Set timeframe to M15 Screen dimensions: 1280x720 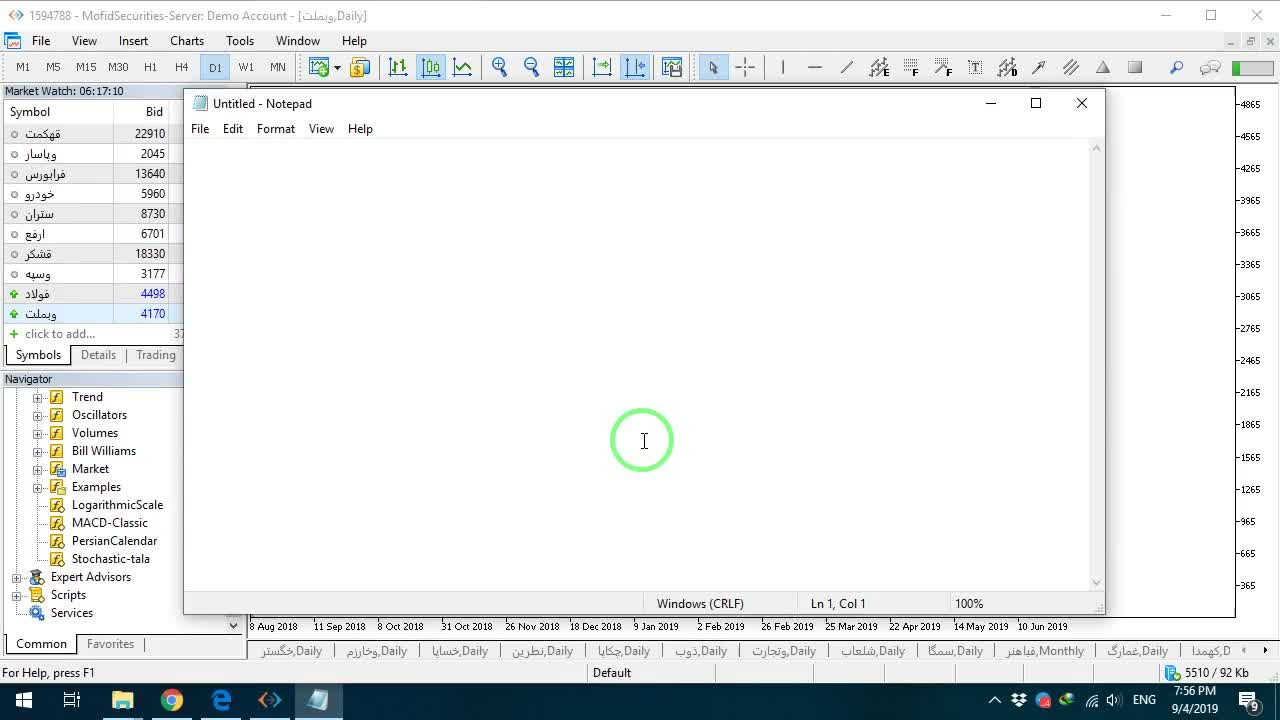(86, 67)
